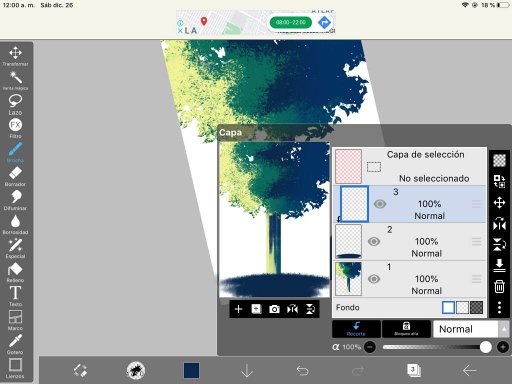Open the layers panel button showing 3

coord(414,370)
